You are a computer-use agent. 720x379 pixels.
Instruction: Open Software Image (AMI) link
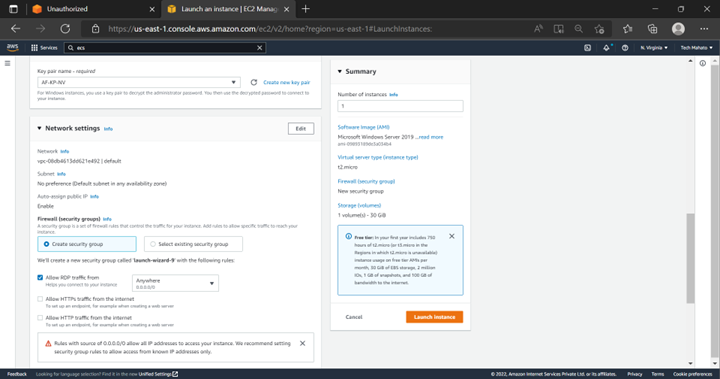364,127
